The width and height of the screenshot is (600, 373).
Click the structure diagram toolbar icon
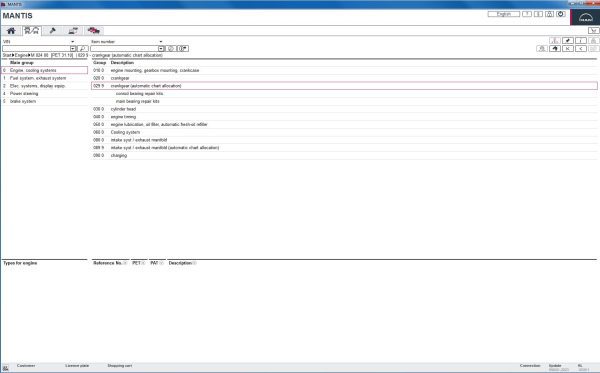[555, 41]
